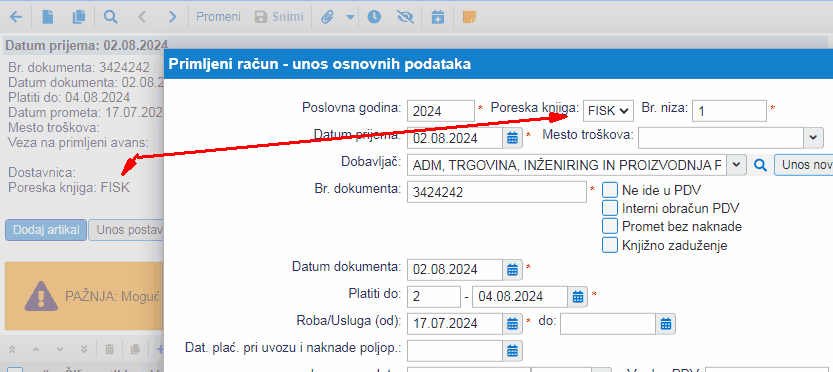
Task: Click the double-up arrows move-to-top icon
Action: [13, 350]
